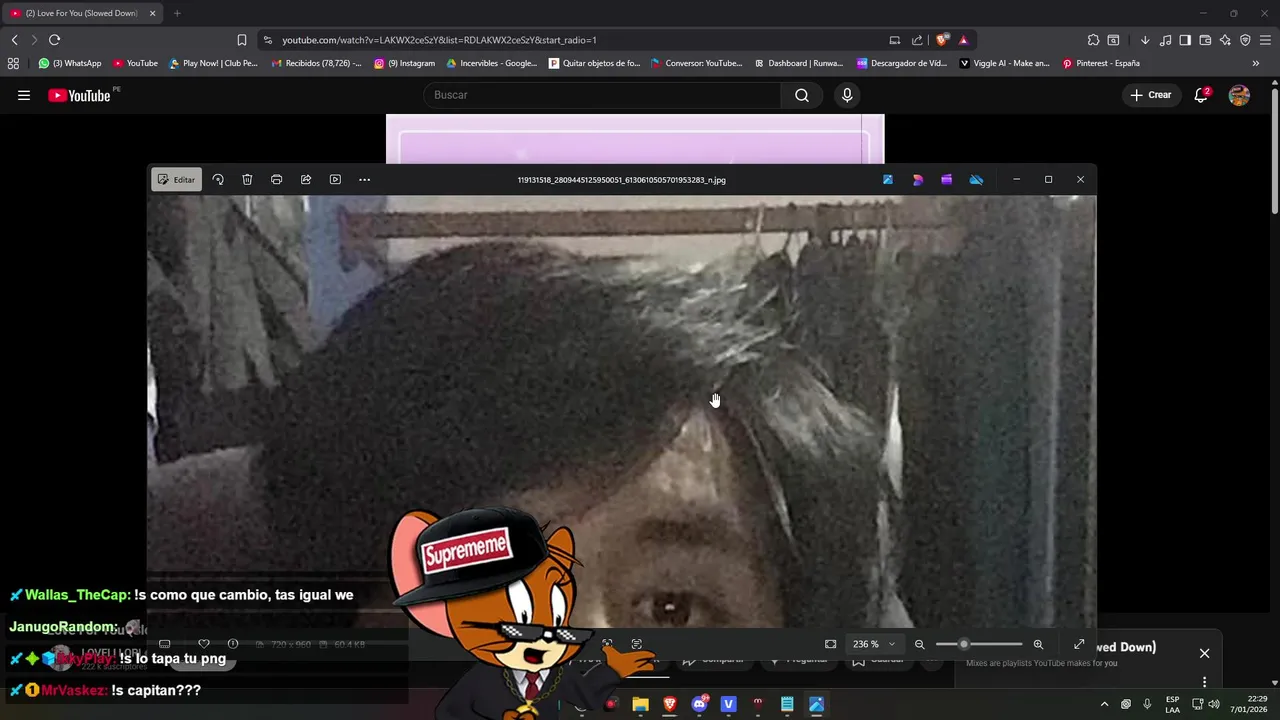Open browser apps grid icon

coord(13,63)
